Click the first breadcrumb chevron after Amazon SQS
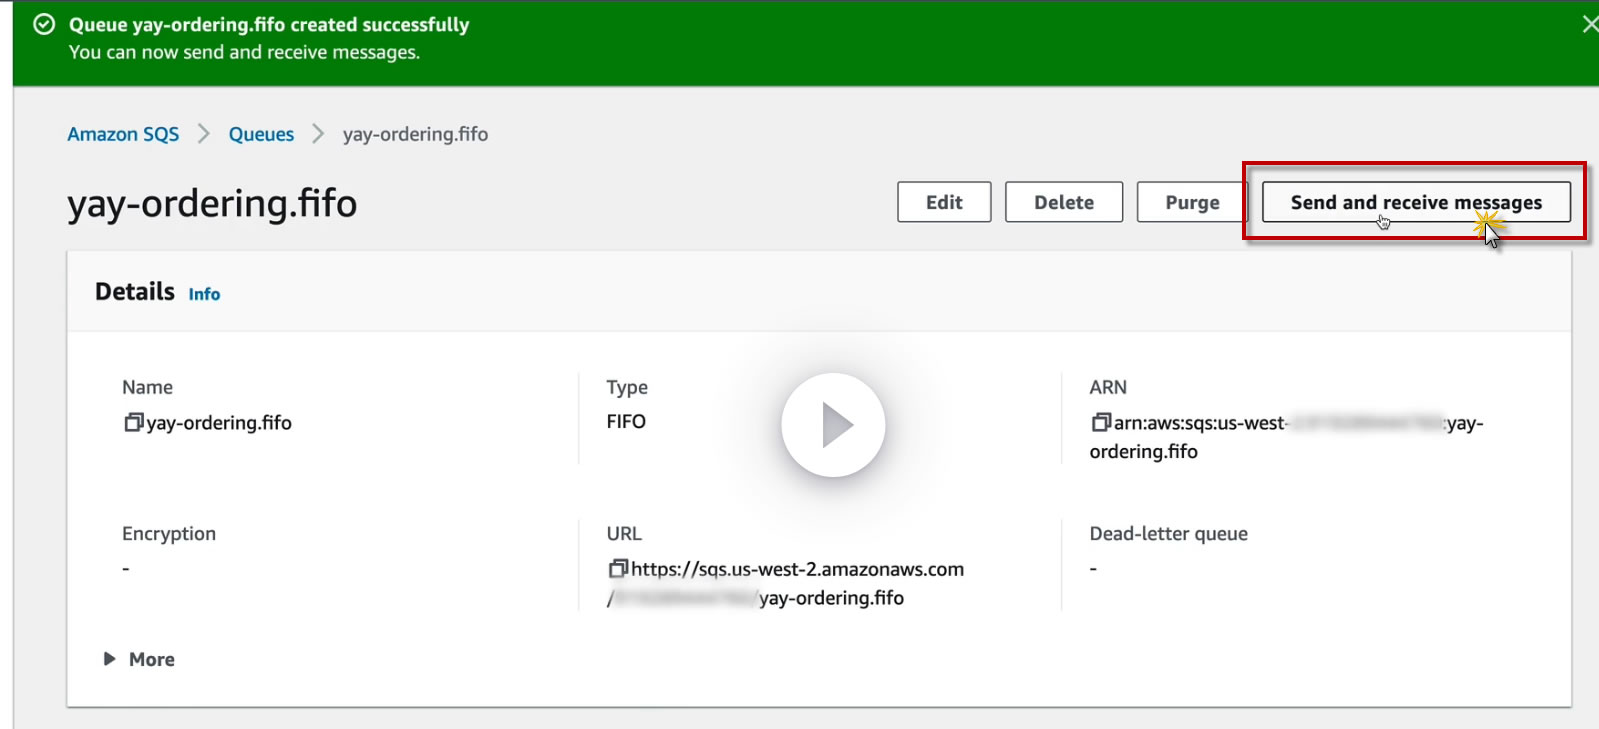The width and height of the screenshot is (1599, 729). click(204, 134)
